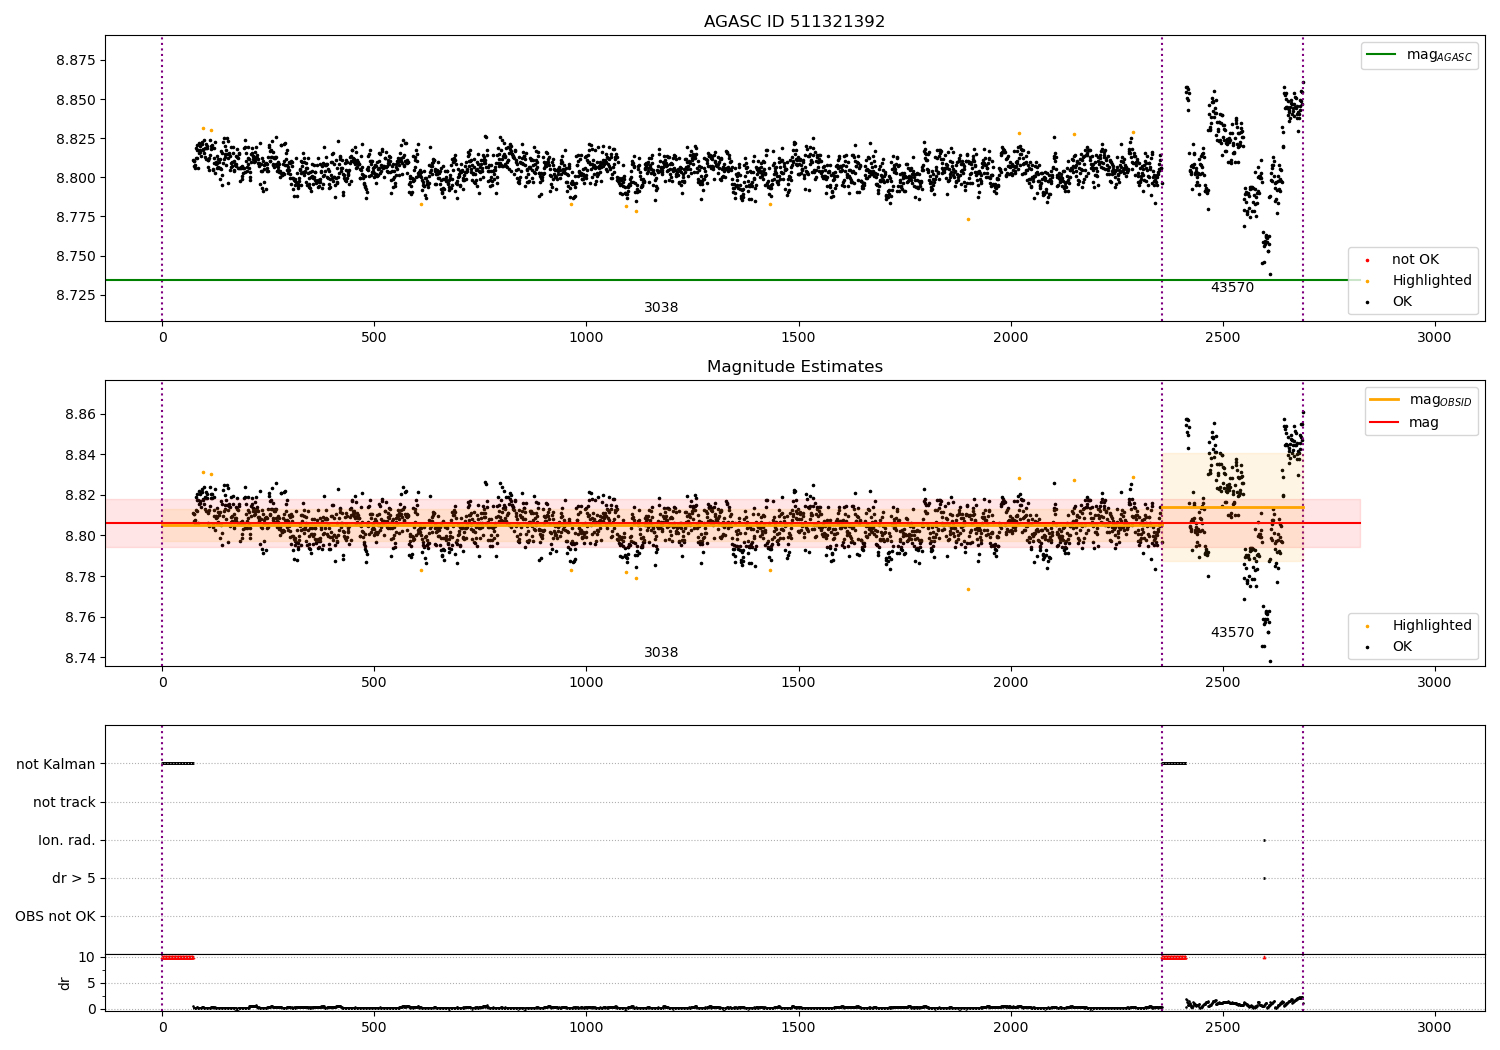Click the 'OBS not OK' row label
The image size is (1500, 1050).
click(56, 916)
